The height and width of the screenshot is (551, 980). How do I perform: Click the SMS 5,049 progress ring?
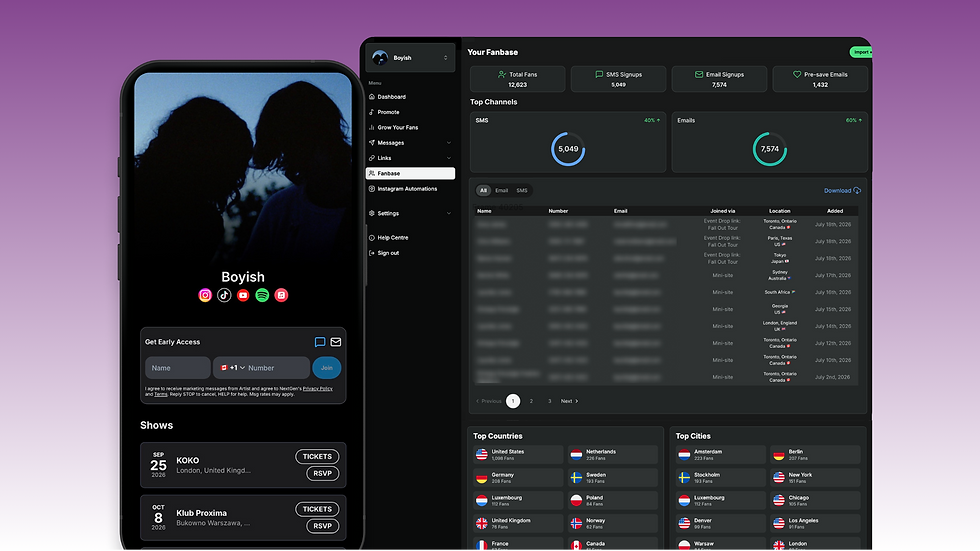pos(568,149)
